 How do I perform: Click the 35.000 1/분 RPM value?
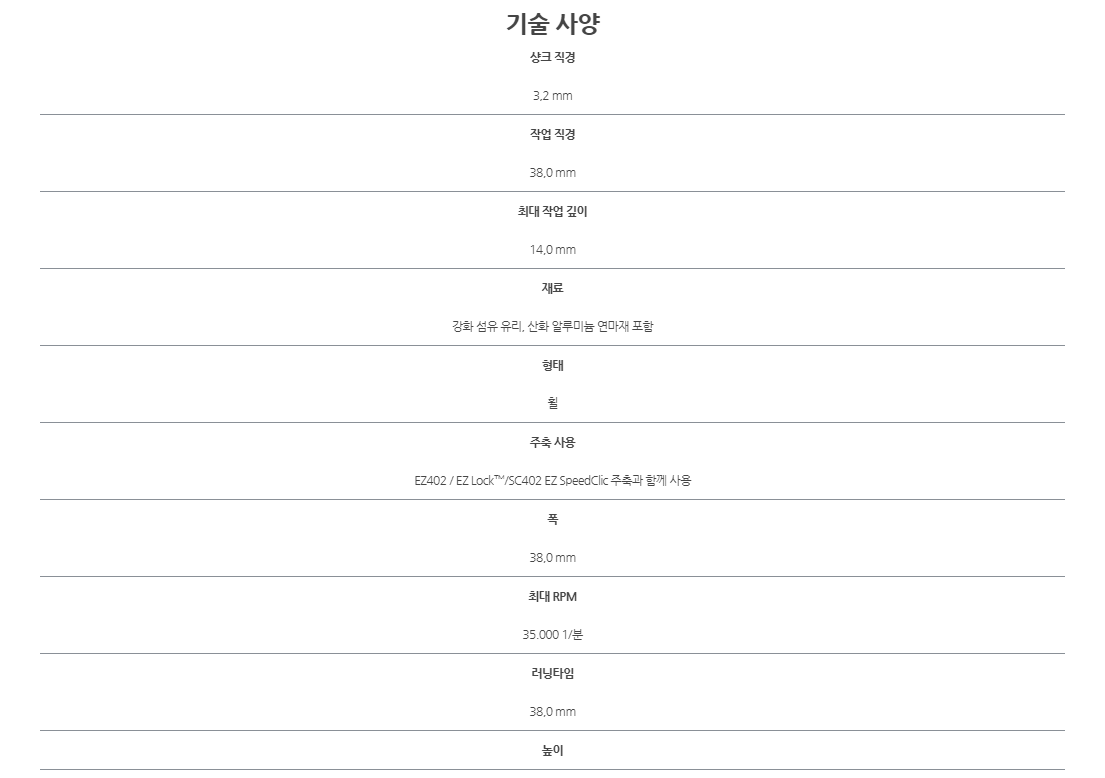point(552,635)
